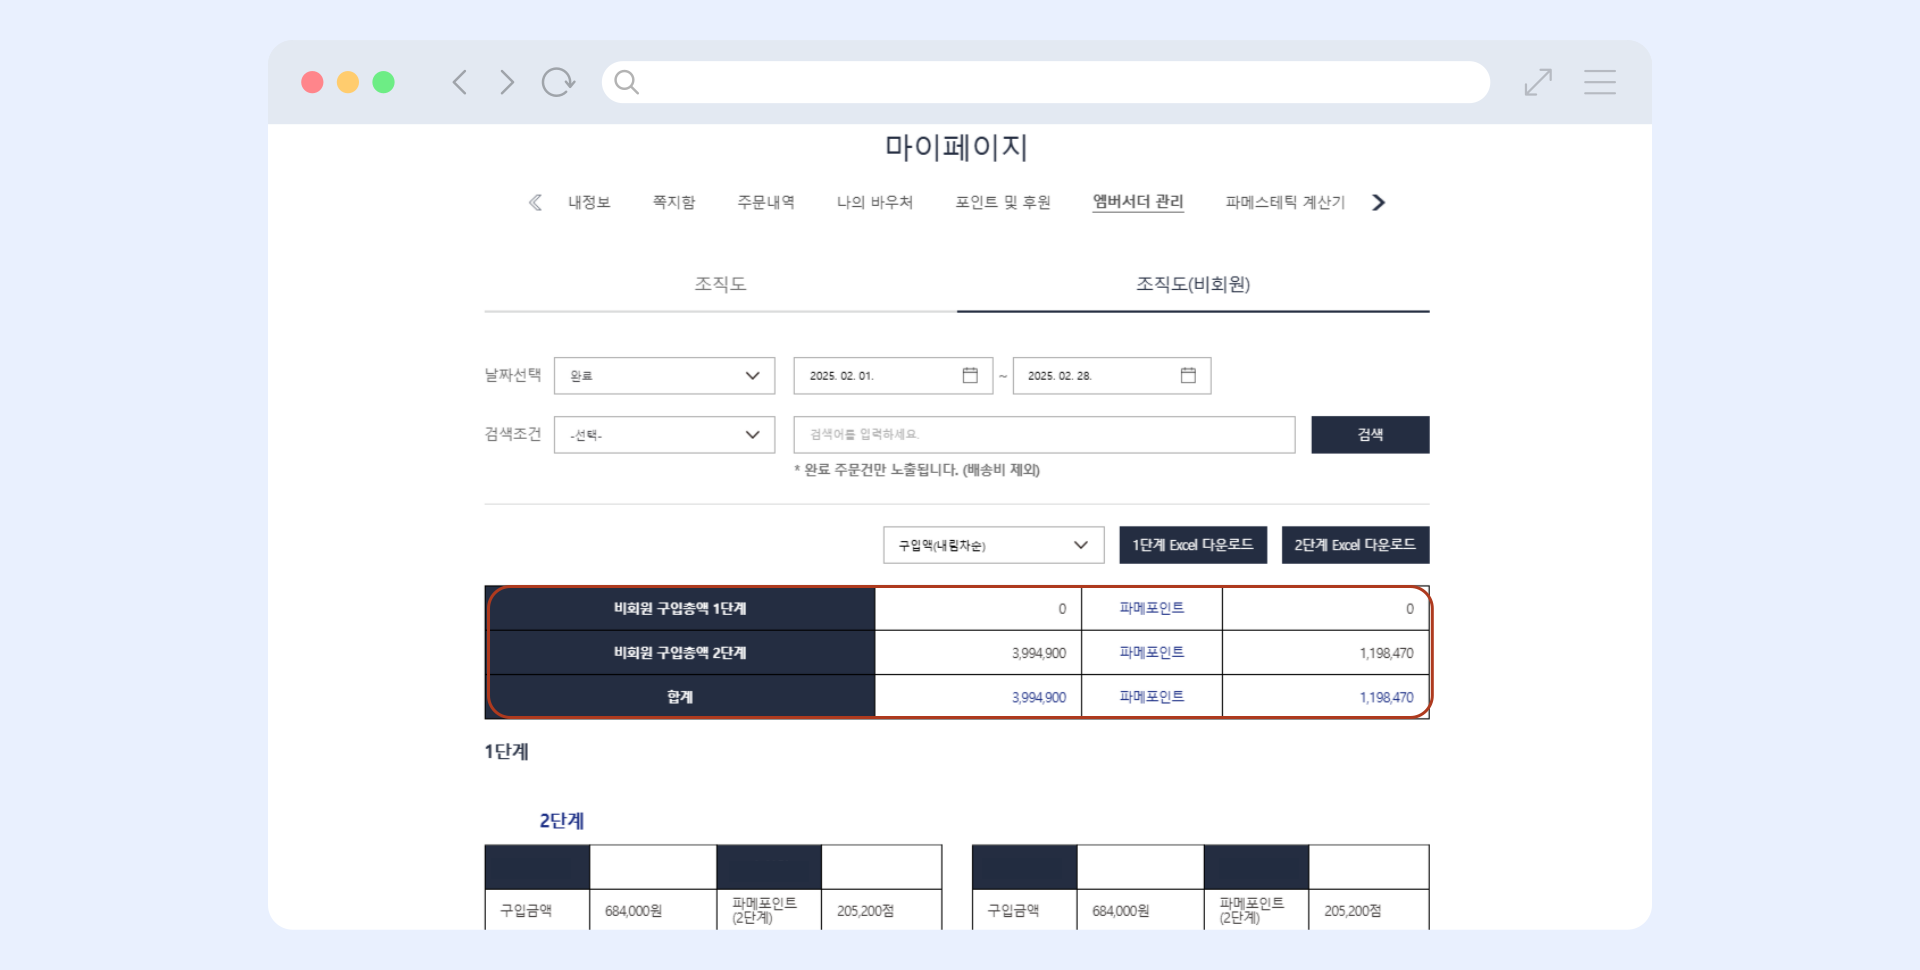Open the 구입액(내림차순) sort dropdown
The height and width of the screenshot is (970, 1920).
pos(993,545)
